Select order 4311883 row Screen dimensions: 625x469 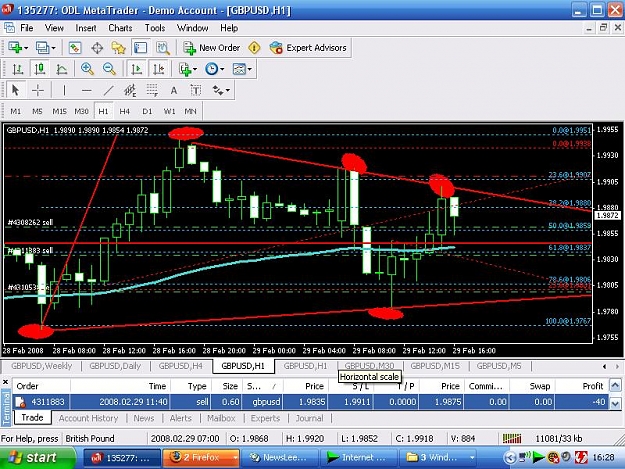311,402
